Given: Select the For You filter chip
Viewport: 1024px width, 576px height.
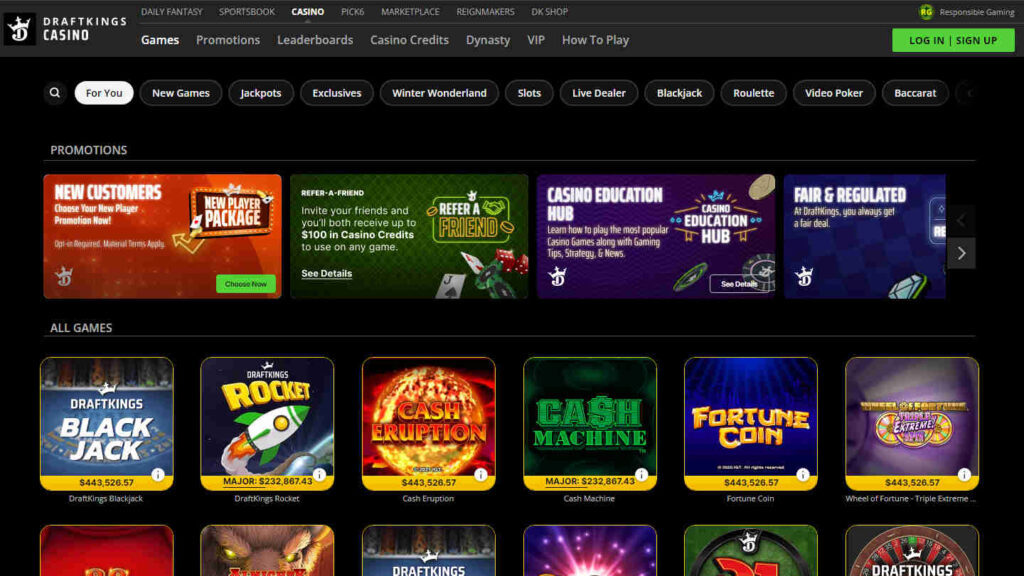Looking at the screenshot, I should click(104, 93).
